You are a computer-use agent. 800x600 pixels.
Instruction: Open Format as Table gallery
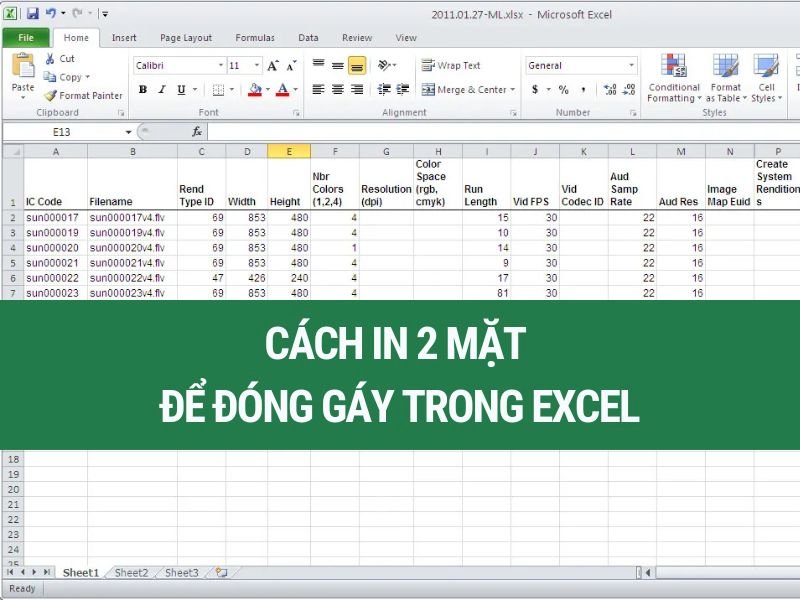coord(726,78)
